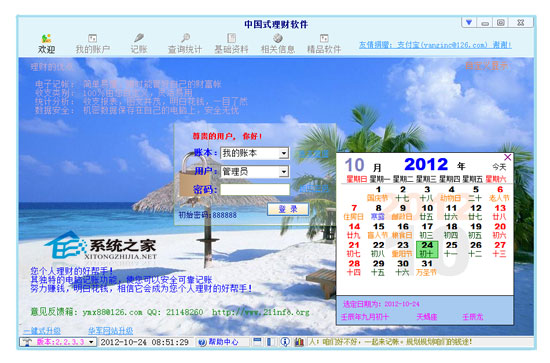
Task: Click the http://www.21info.org website address
Action: (x=261, y=312)
